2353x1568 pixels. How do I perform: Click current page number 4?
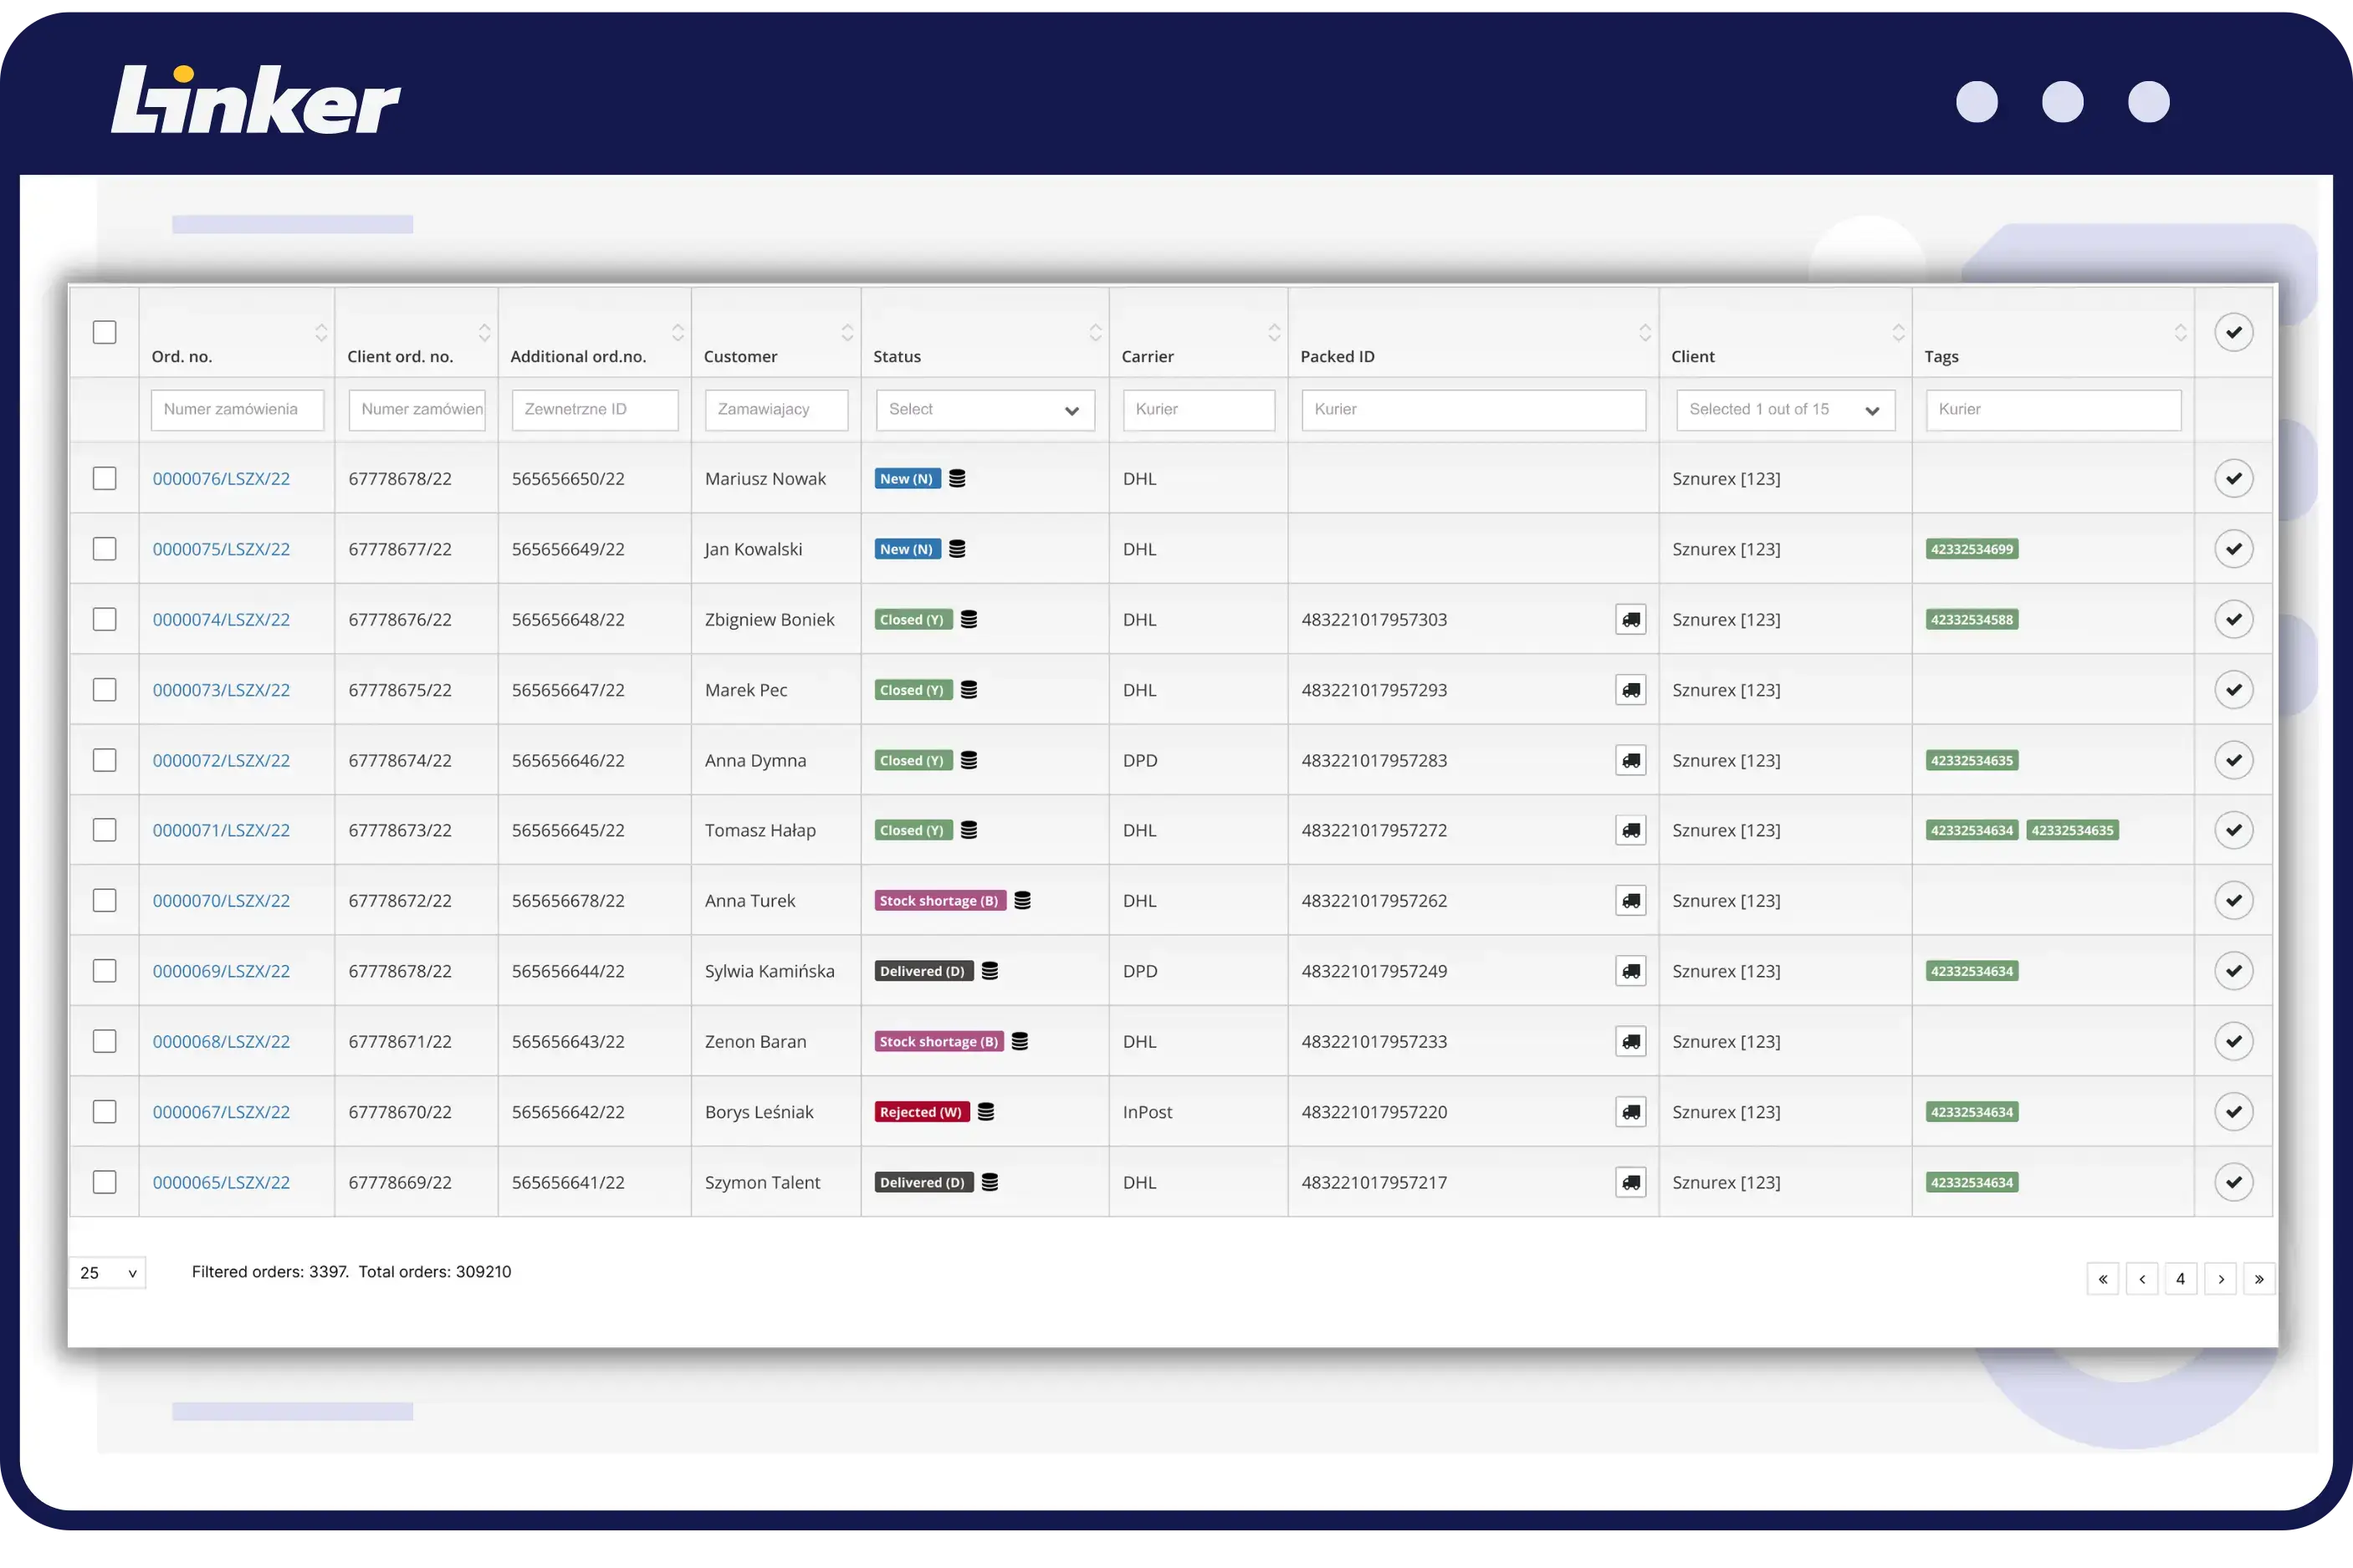(x=2180, y=1280)
